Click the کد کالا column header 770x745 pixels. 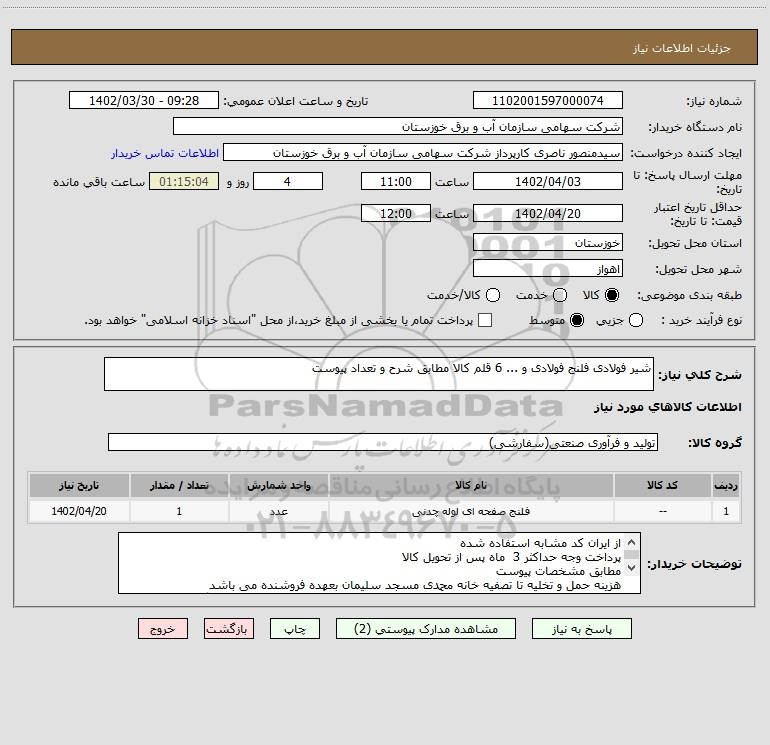click(662, 485)
